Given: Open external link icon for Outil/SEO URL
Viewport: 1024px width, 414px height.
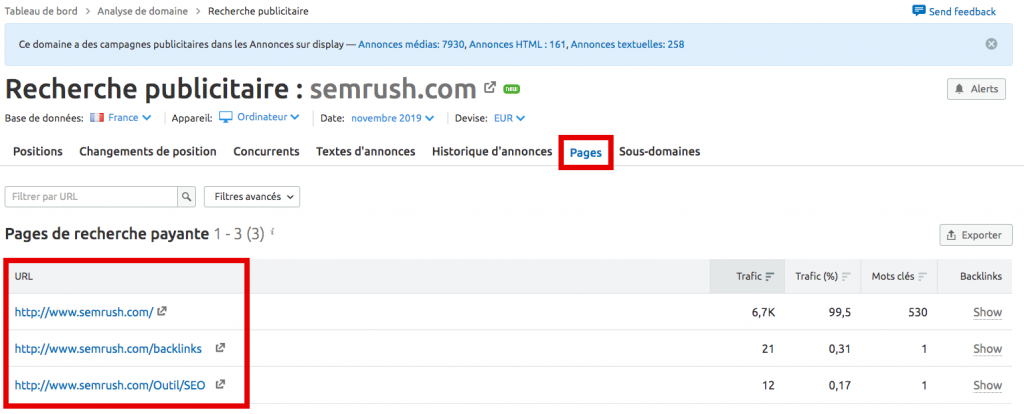Looking at the screenshot, I should [x=220, y=385].
